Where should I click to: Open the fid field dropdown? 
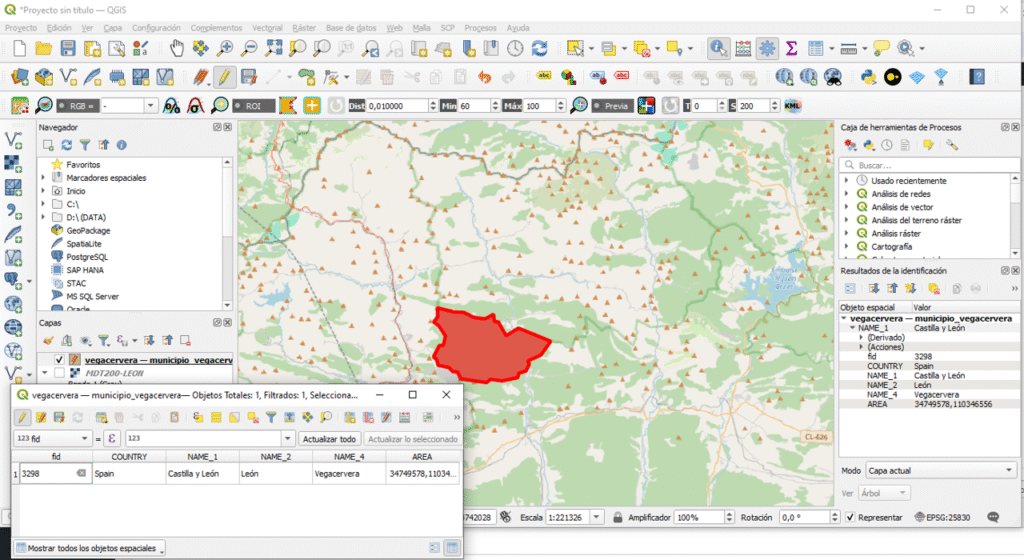(52, 439)
